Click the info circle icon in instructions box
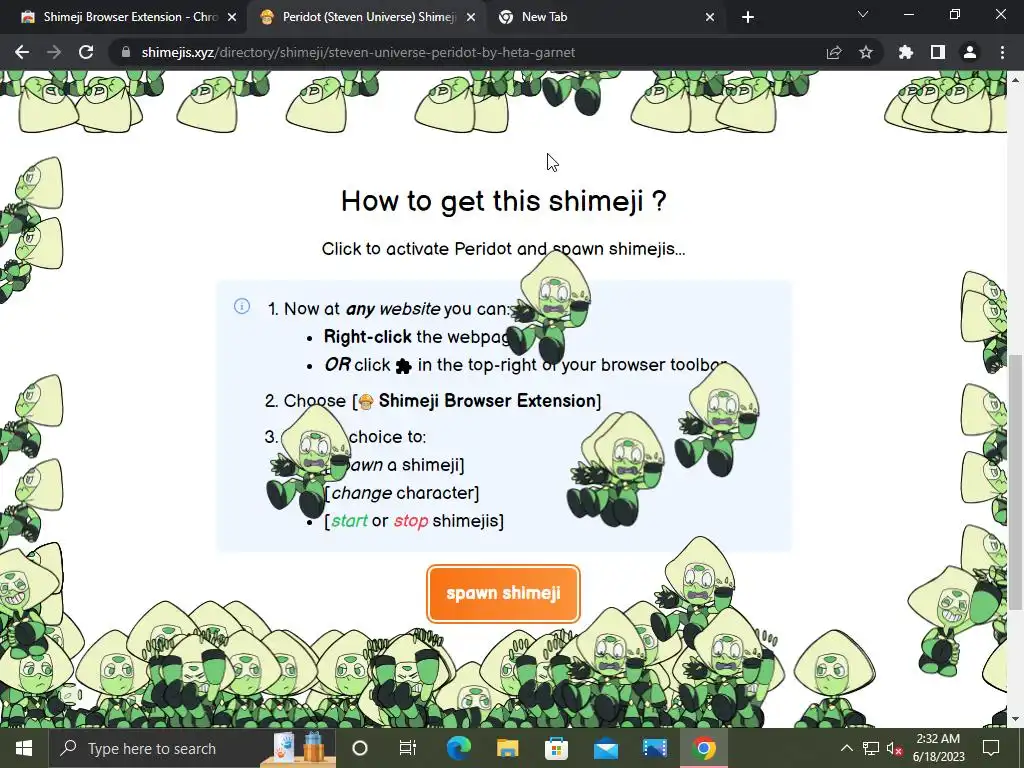 pos(242,306)
